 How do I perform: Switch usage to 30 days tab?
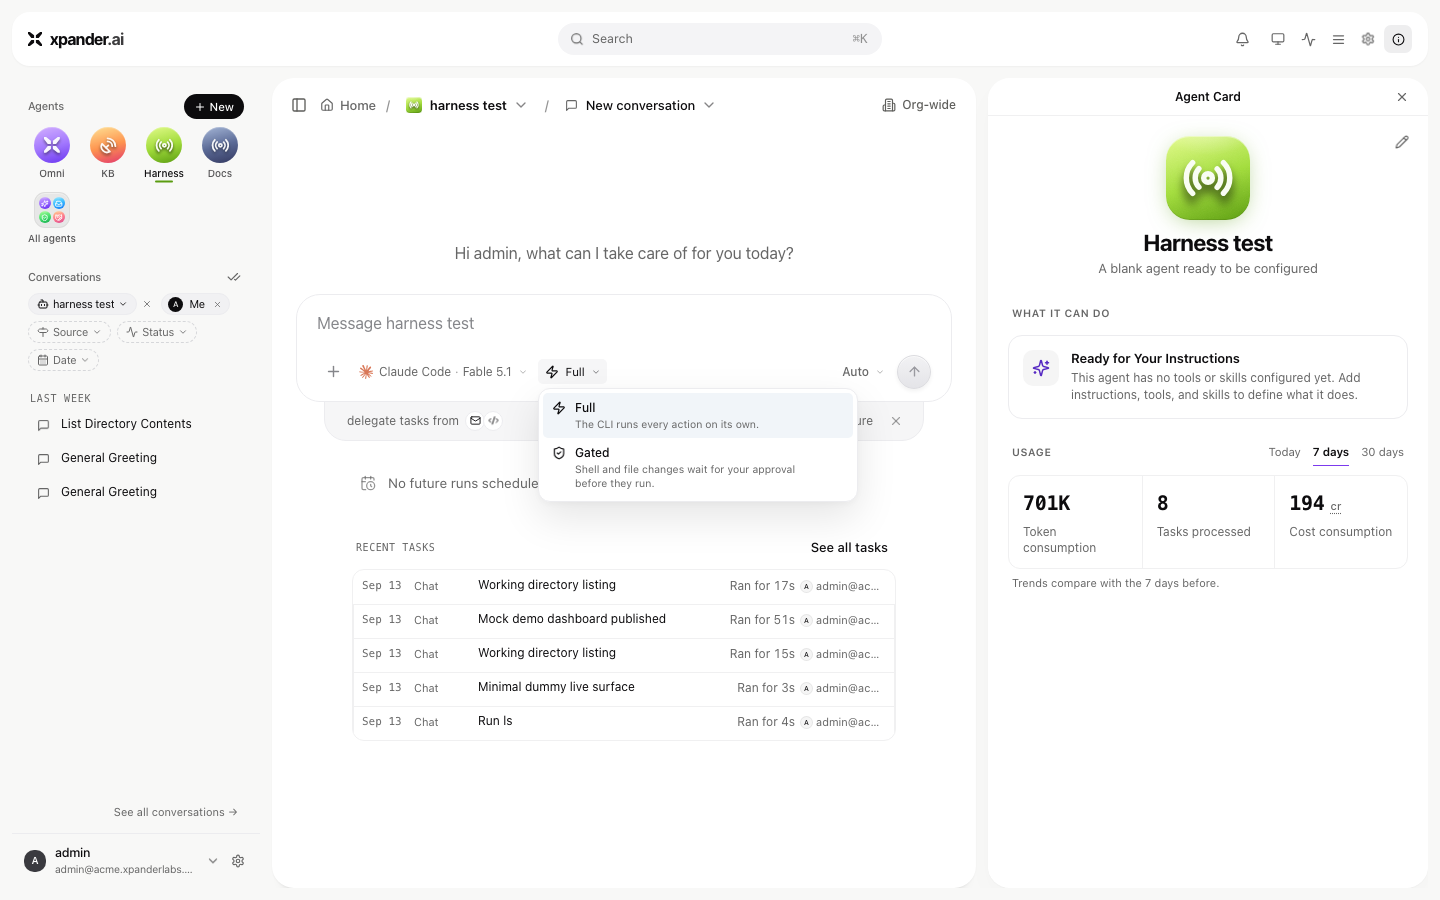(1382, 452)
